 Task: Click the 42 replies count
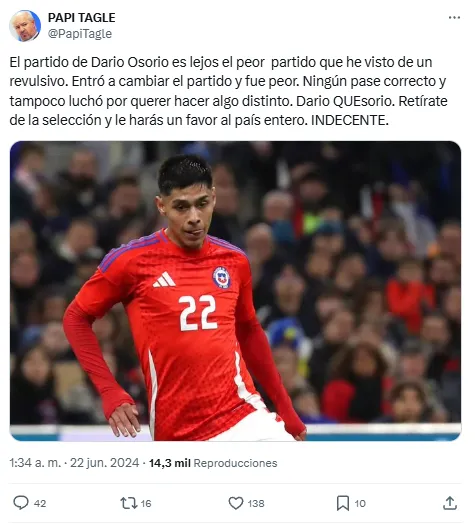[x=40, y=503]
